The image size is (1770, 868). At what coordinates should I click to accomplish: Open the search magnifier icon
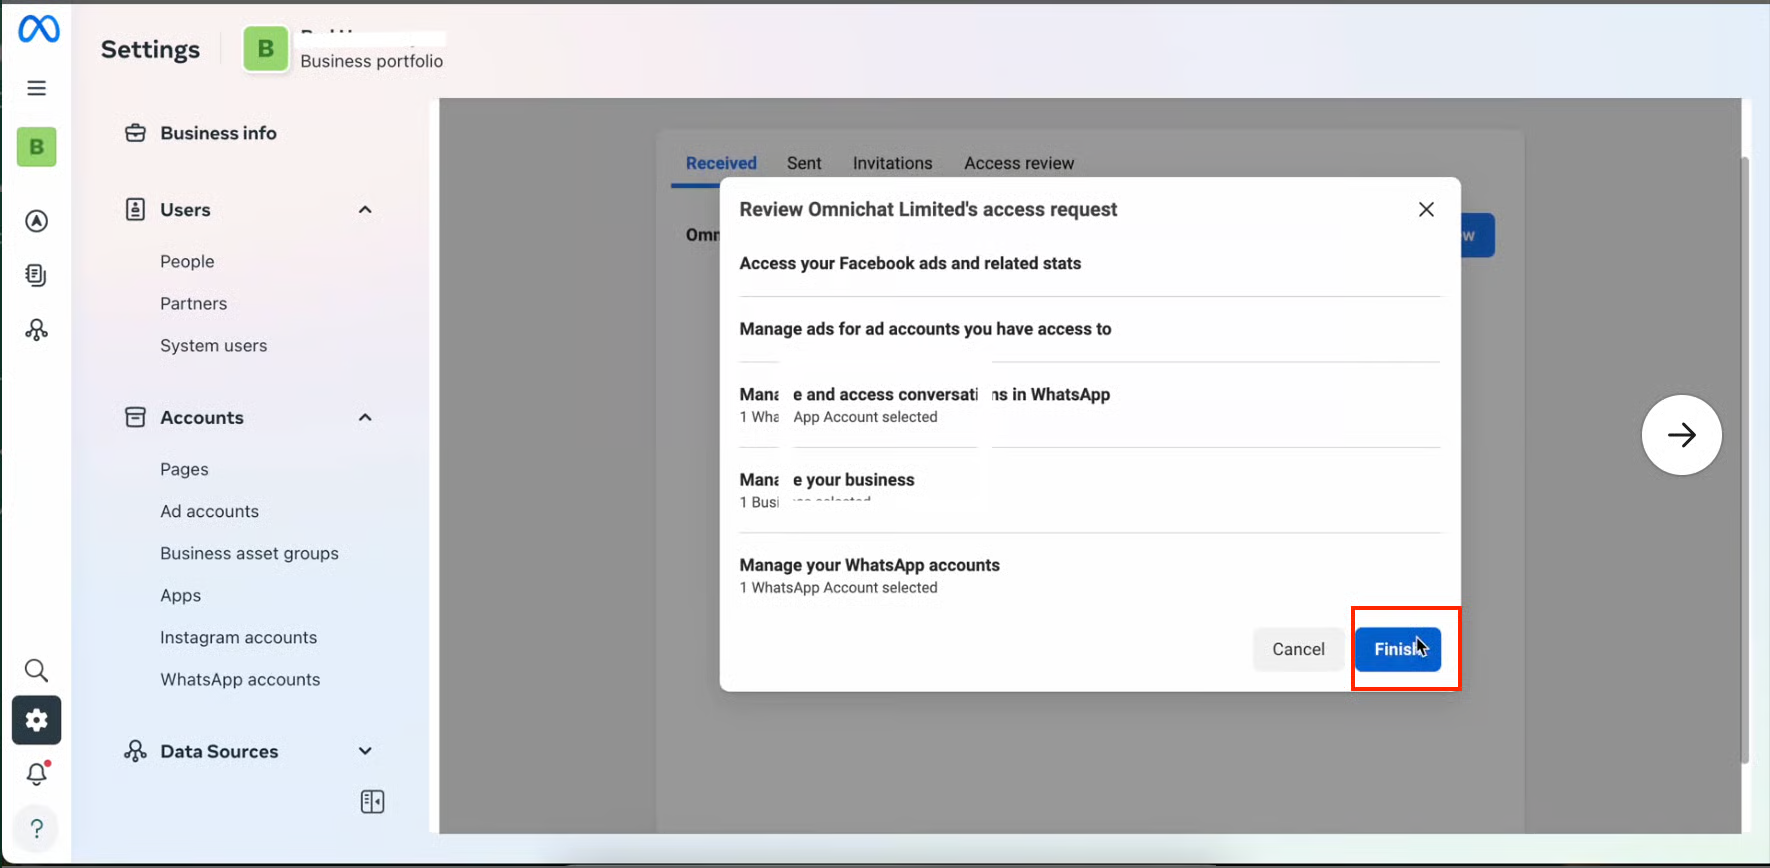point(36,670)
